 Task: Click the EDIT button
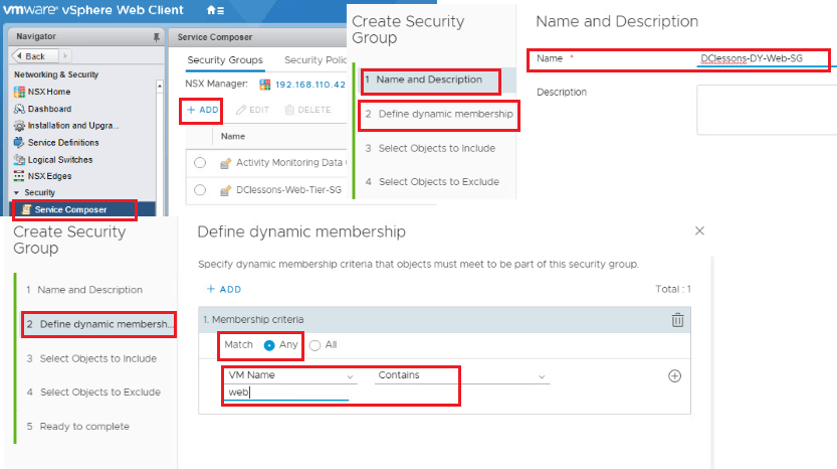(x=252, y=110)
